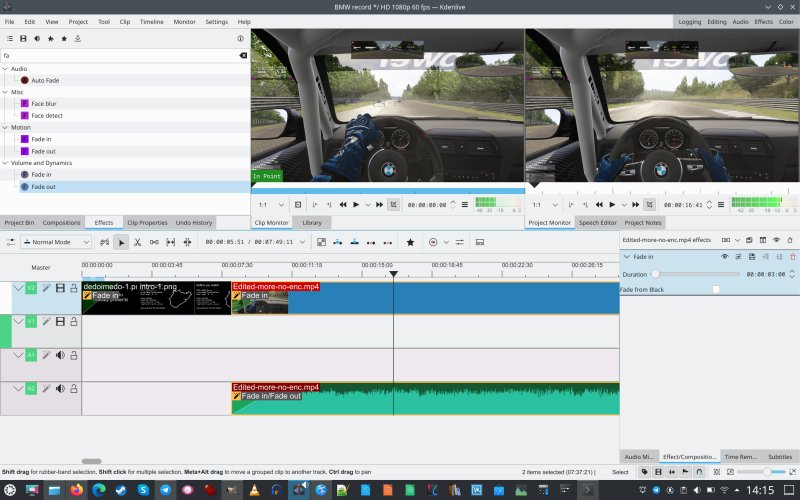This screenshot has height=500, width=800.
Task: Open the Firefox icon in taskbar
Action: 78,490
